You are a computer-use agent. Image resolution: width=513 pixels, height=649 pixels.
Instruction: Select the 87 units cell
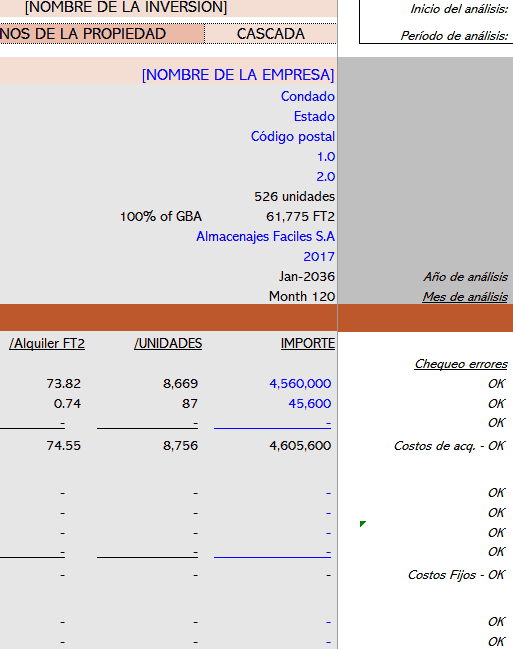(x=190, y=404)
